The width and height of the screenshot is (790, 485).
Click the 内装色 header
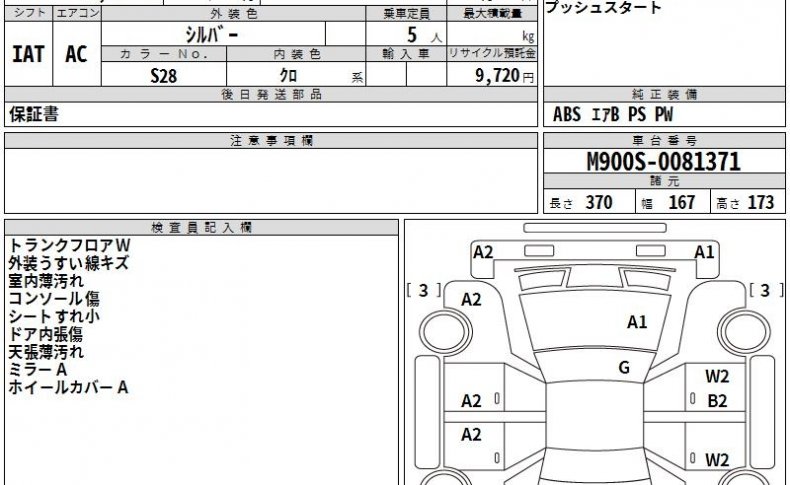(x=296, y=54)
